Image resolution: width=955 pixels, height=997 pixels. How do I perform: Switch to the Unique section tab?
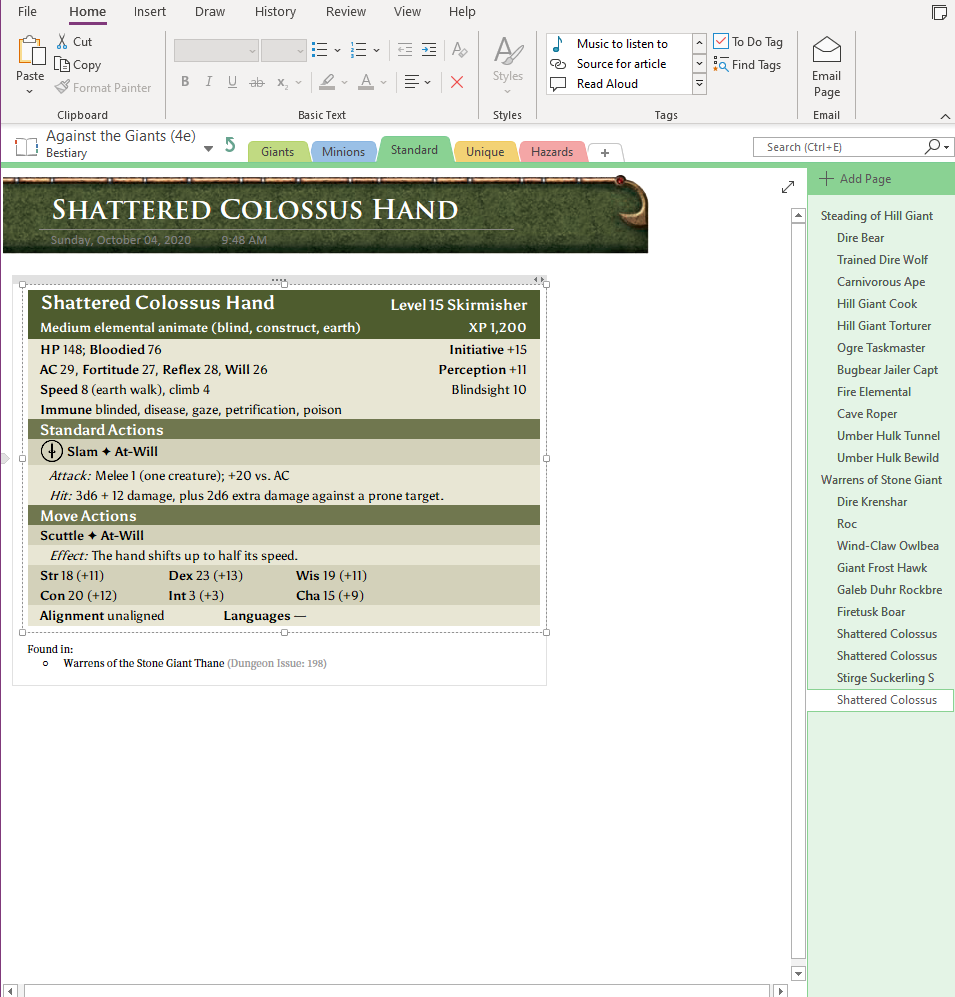(x=485, y=151)
